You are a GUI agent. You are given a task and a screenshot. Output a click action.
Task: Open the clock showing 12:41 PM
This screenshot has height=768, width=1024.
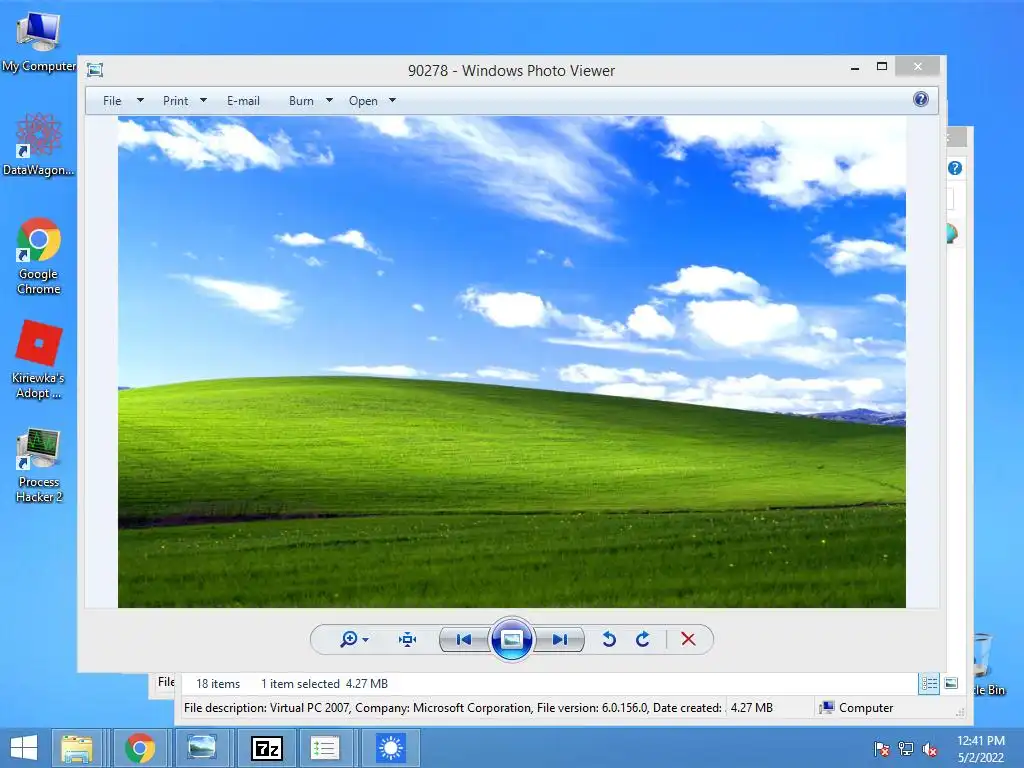coord(981,748)
